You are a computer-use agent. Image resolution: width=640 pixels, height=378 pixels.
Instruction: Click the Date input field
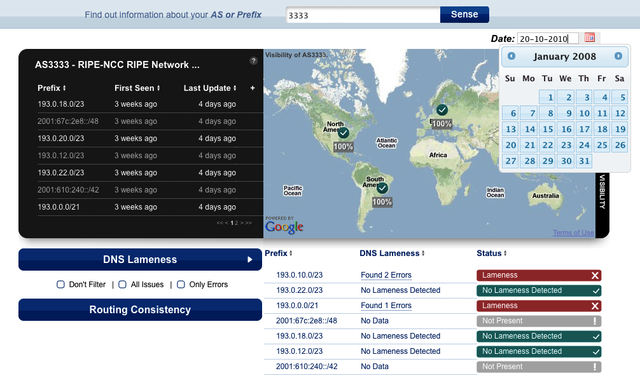coord(548,39)
